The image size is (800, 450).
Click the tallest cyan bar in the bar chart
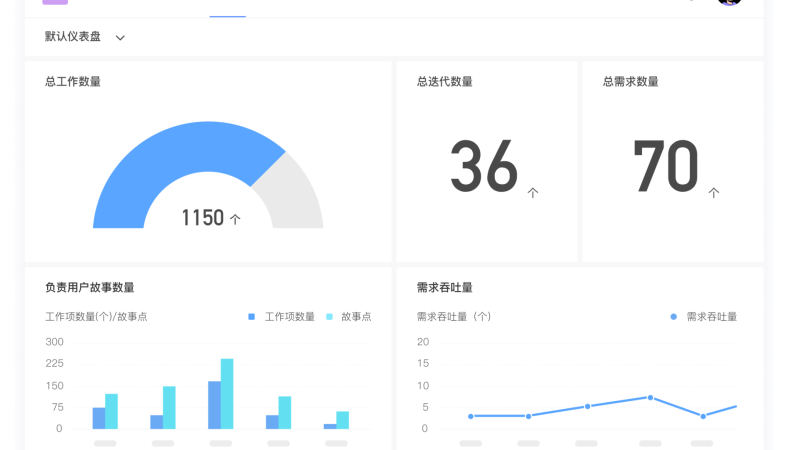point(227,393)
